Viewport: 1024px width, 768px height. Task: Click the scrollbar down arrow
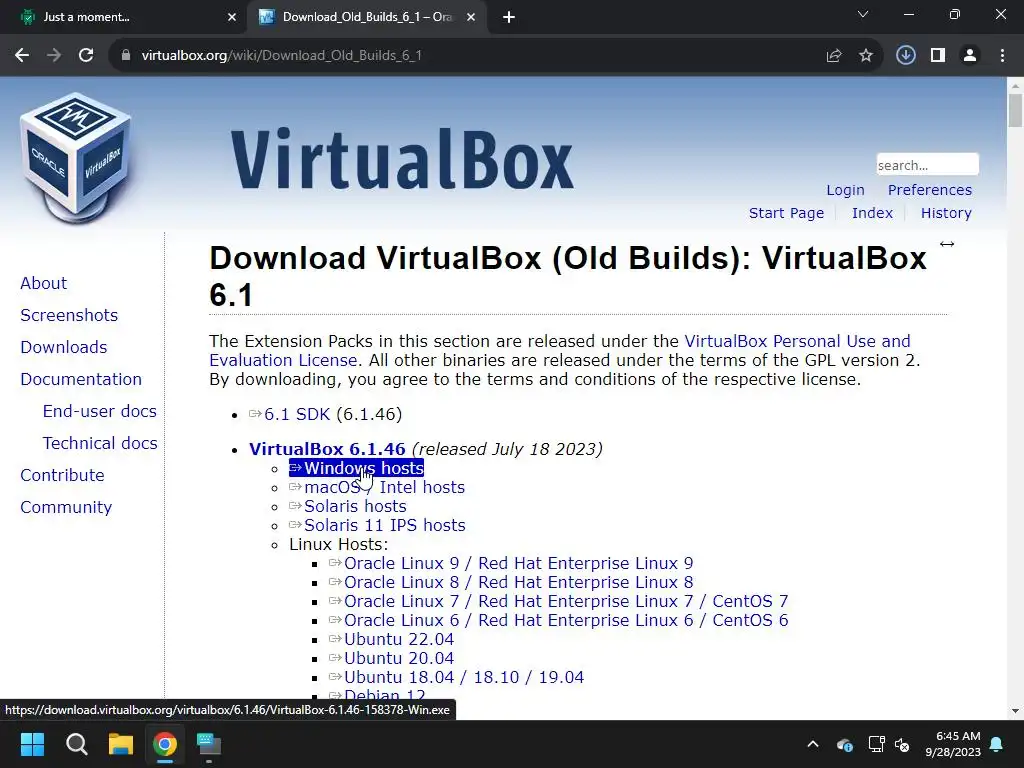[x=1015, y=711]
